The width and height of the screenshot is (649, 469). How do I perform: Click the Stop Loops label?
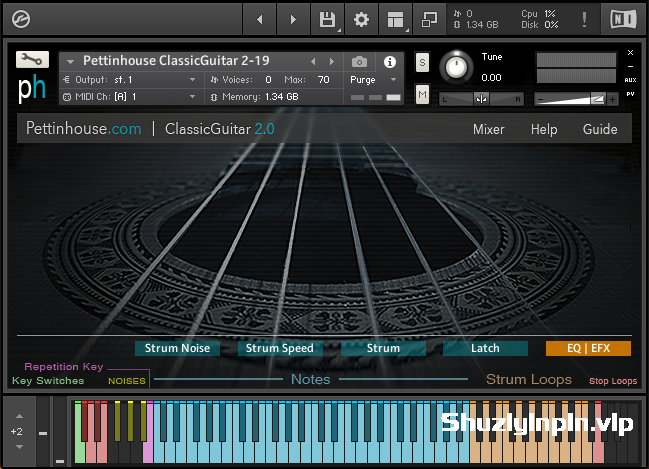coord(613,381)
